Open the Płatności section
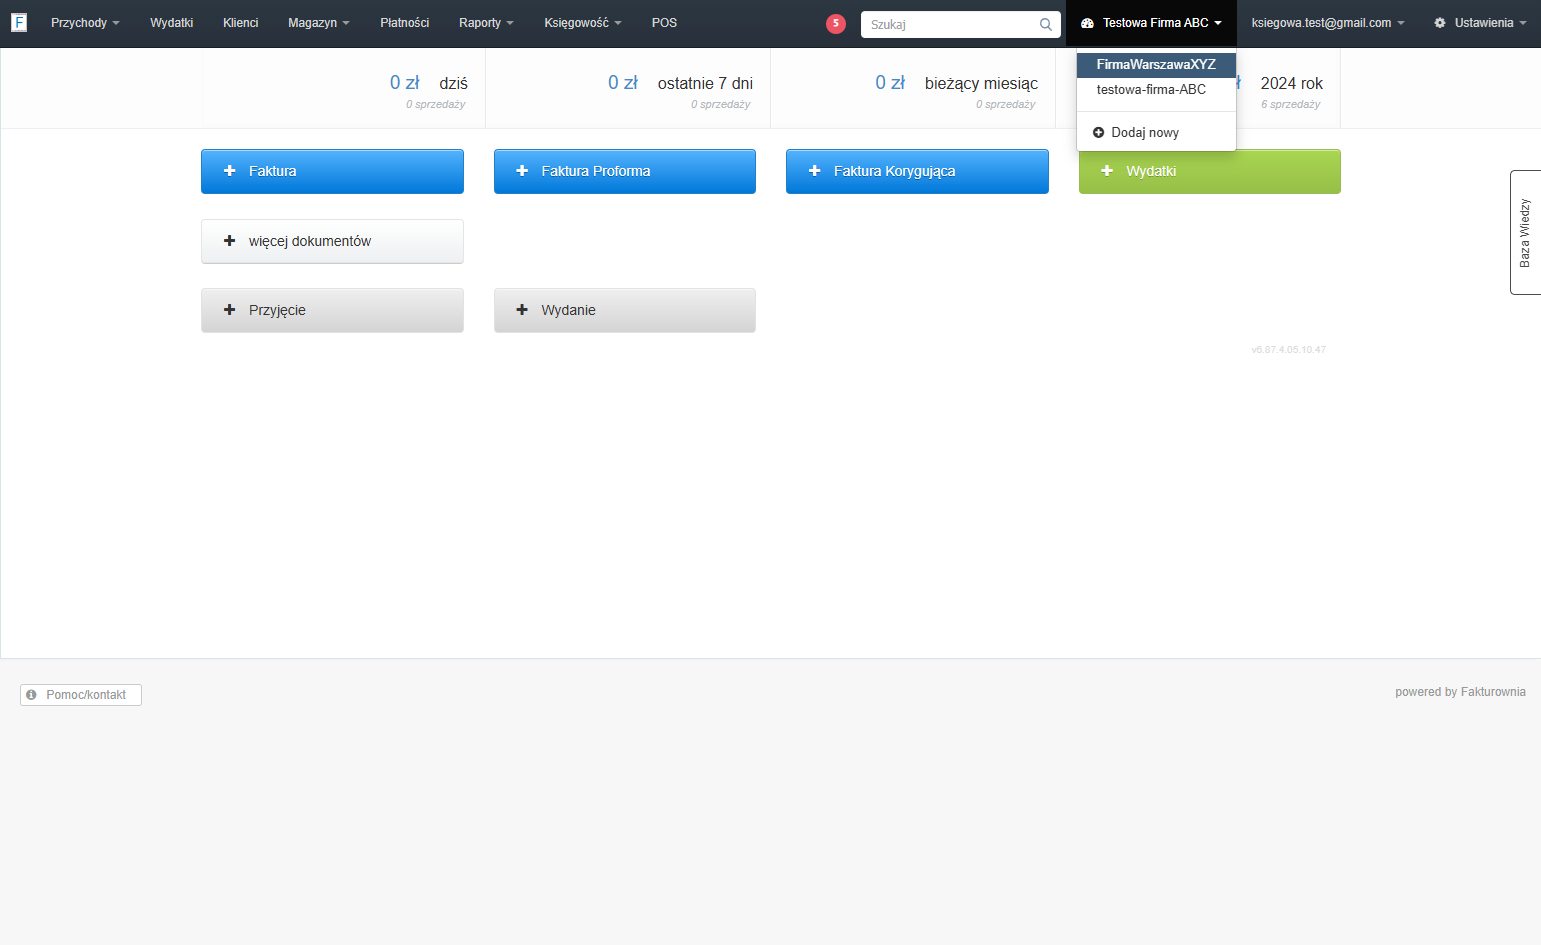 point(404,22)
